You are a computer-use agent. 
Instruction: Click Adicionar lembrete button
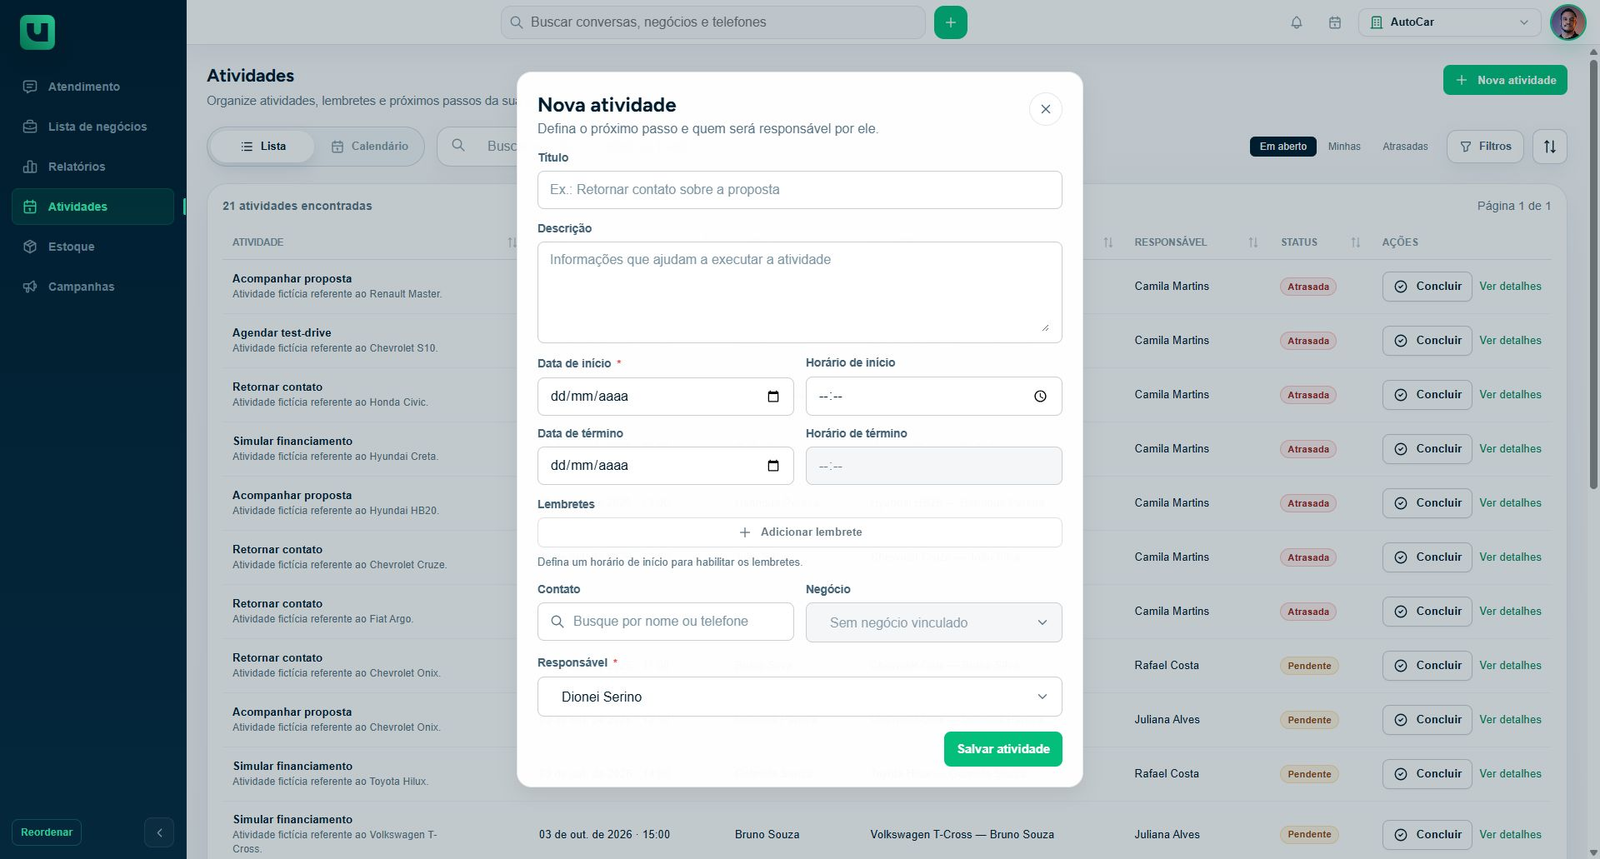pos(800,532)
